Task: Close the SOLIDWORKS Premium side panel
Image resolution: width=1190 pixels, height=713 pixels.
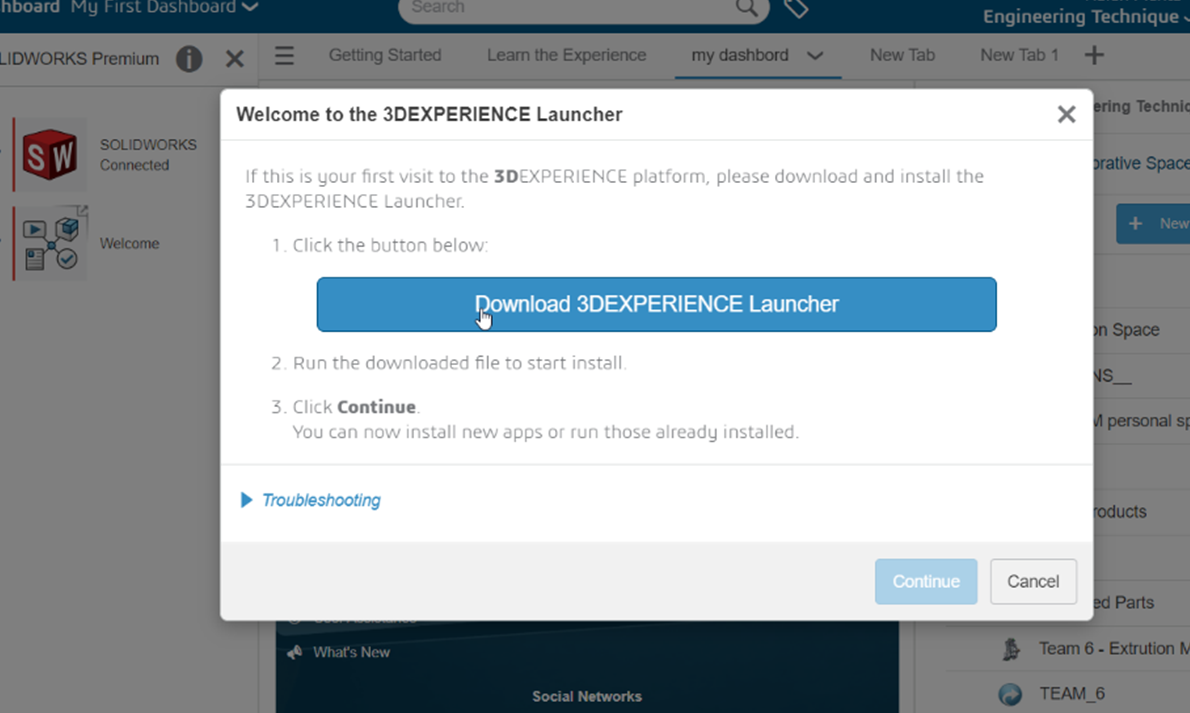Action: 235,59
